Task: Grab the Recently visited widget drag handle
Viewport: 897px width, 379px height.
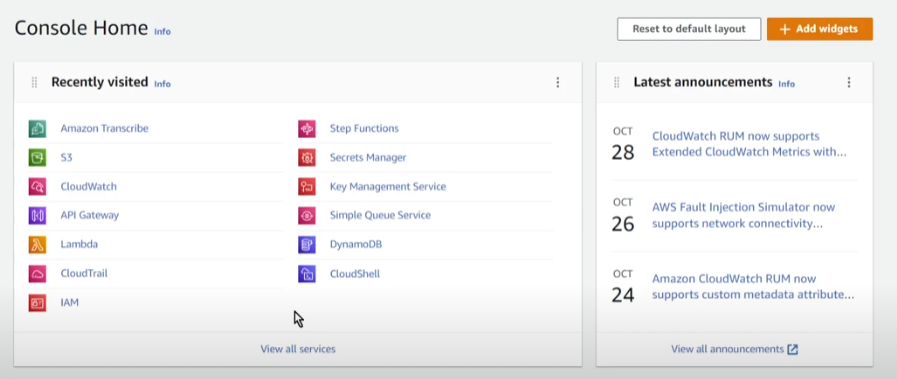Action: (x=34, y=82)
